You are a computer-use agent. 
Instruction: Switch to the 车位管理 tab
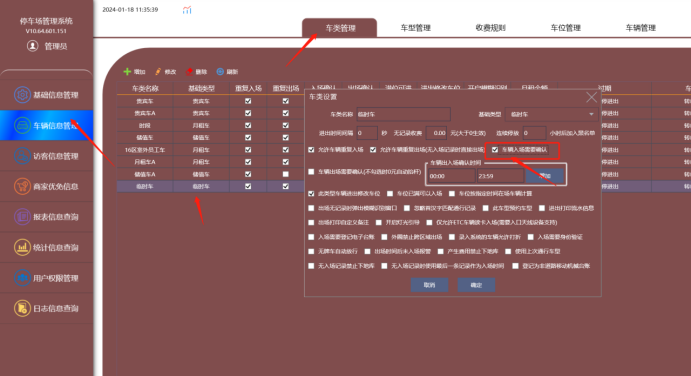tap(565, 28)
